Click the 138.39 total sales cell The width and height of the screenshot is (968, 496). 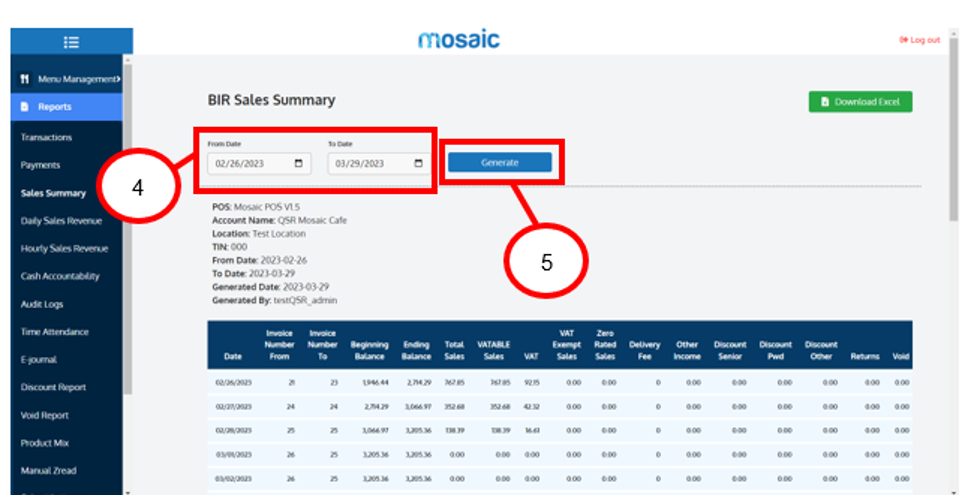[x=454, y=431]
